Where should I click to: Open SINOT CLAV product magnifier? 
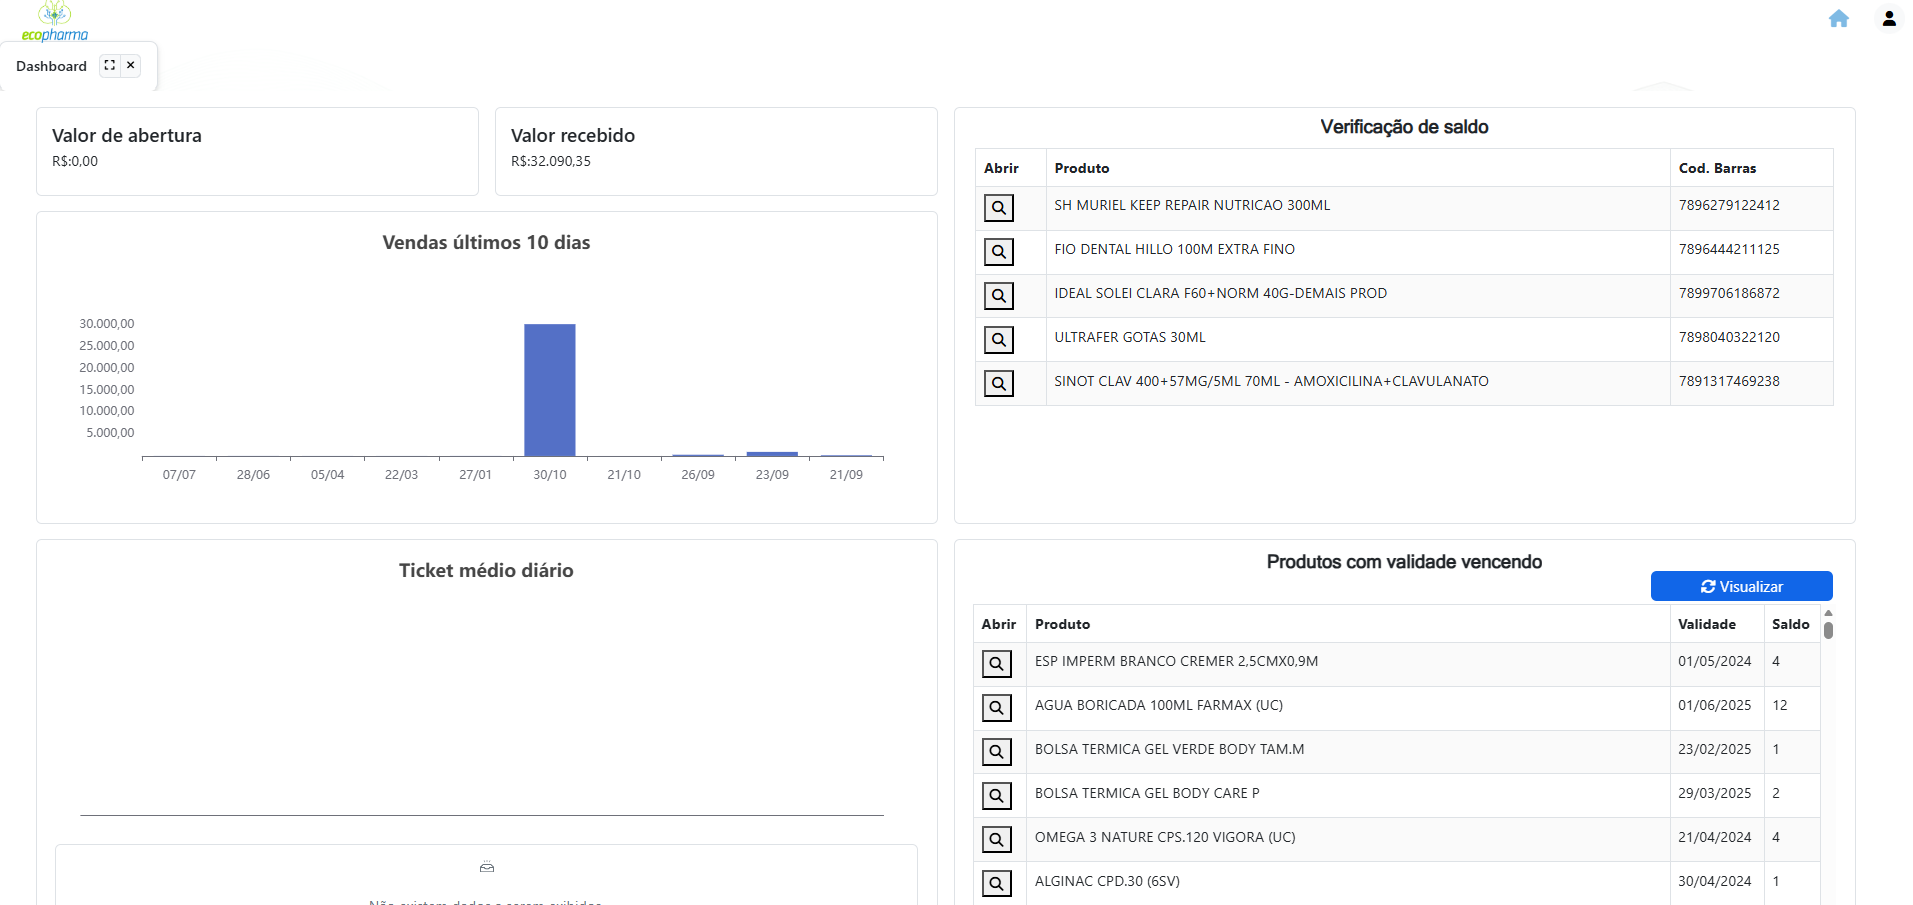(998, 384)
